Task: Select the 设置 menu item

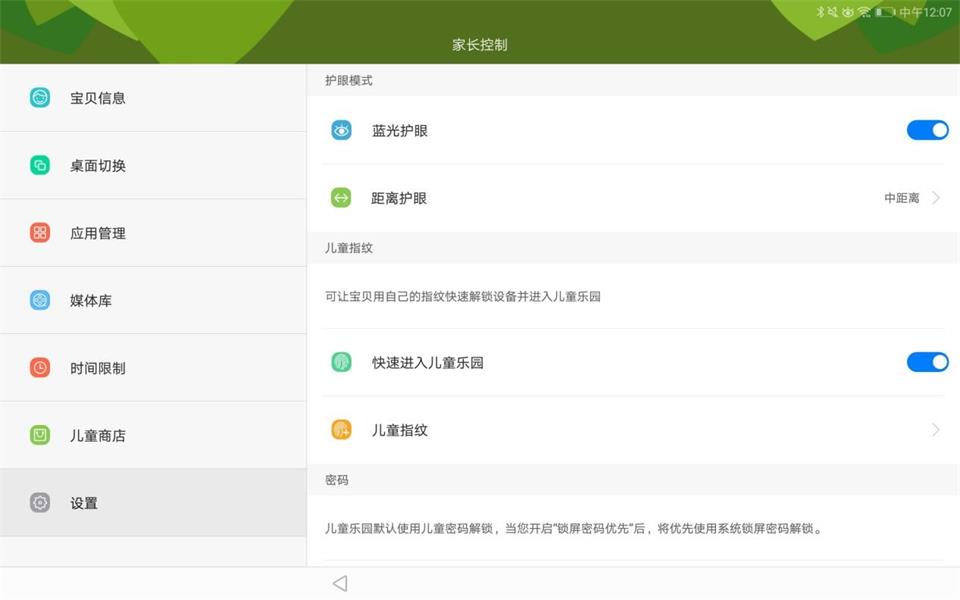Action: click(153, 503)
